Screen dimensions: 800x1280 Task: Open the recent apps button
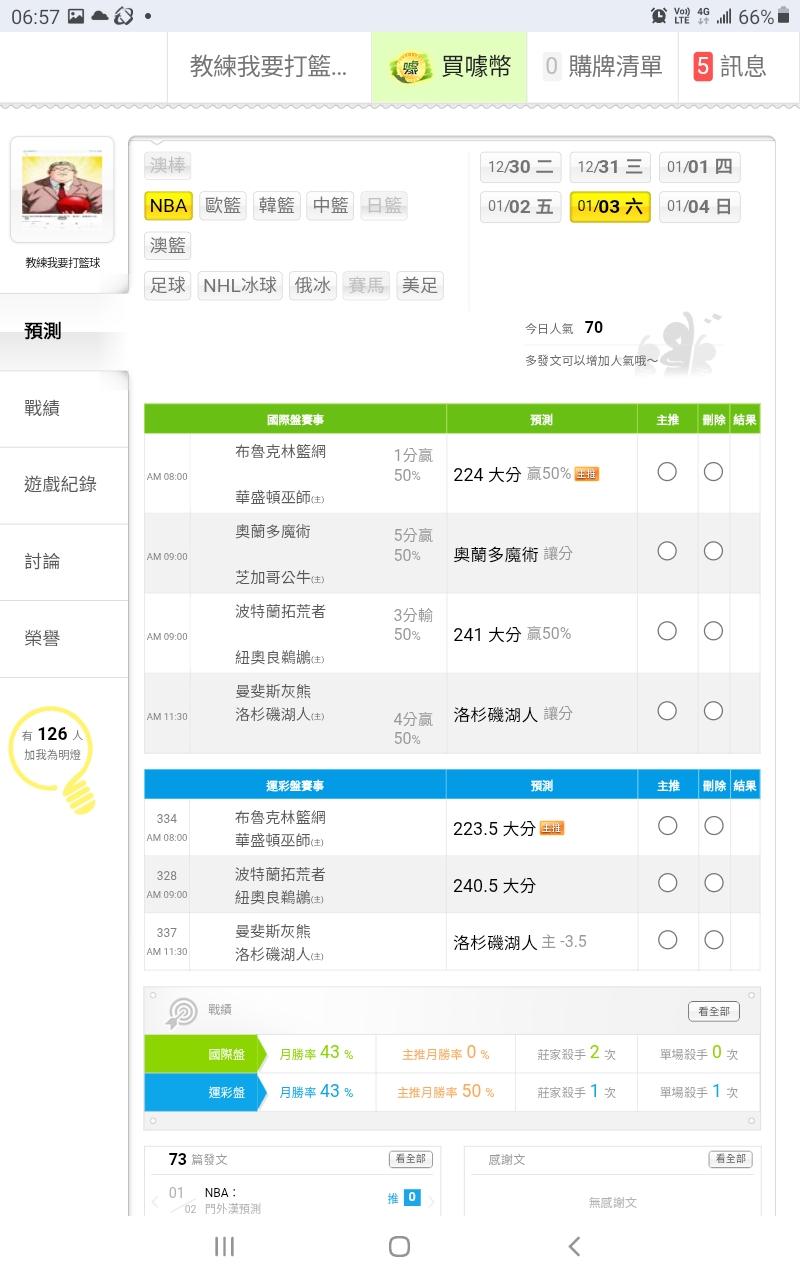click(x=225, y=1246)
